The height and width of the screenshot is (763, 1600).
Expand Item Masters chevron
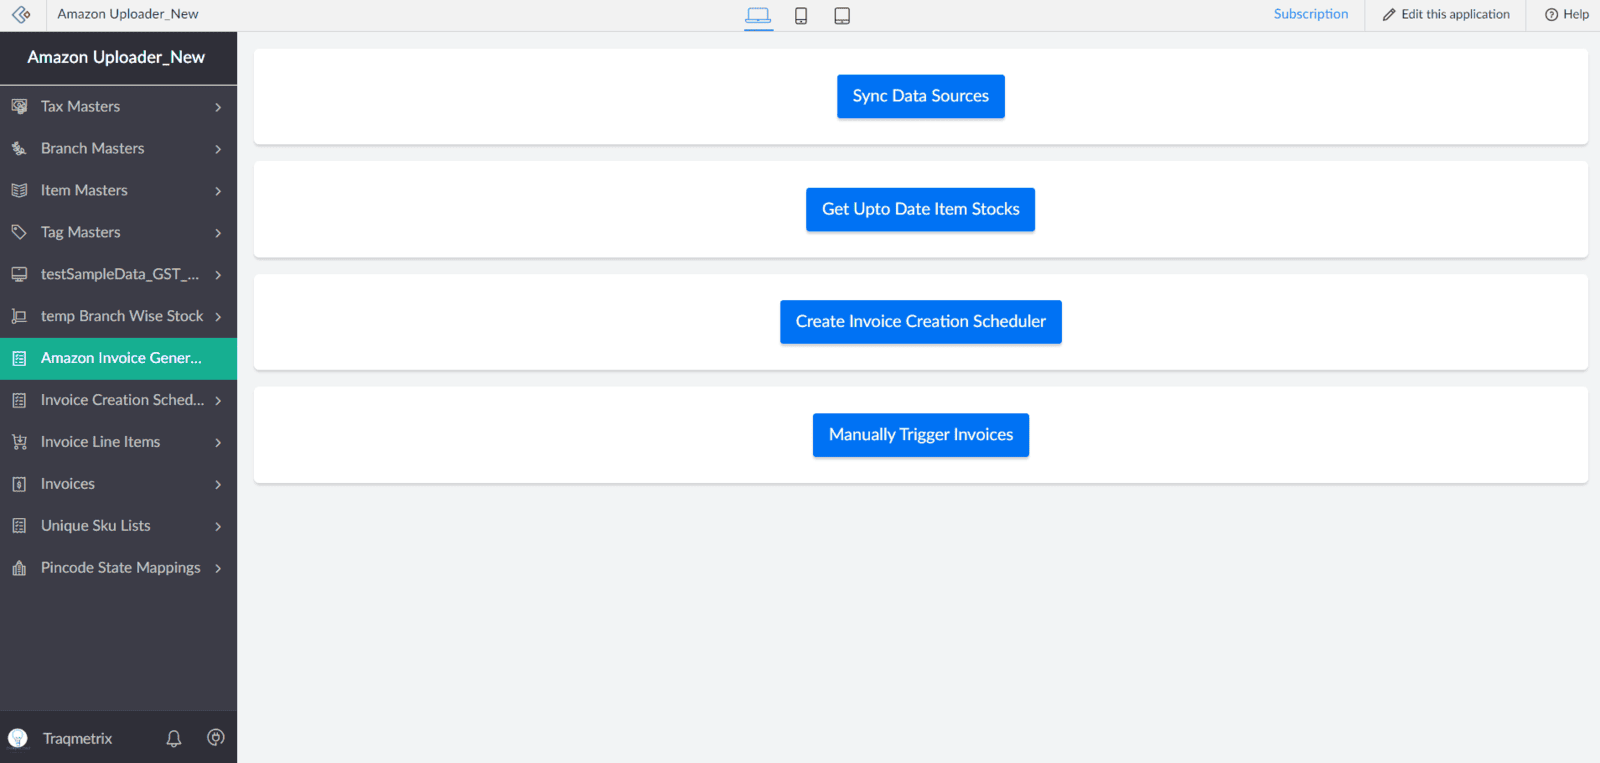tap(218, 191)
